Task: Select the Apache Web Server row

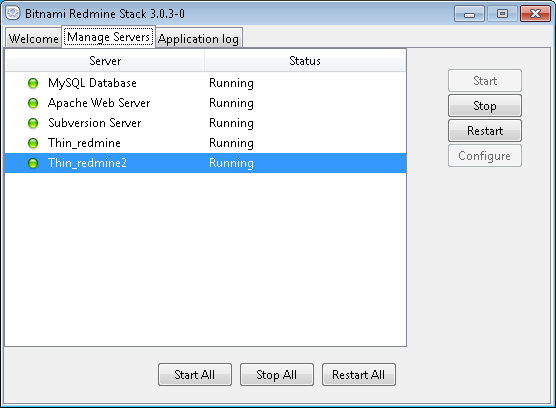Action: [206, 103]
